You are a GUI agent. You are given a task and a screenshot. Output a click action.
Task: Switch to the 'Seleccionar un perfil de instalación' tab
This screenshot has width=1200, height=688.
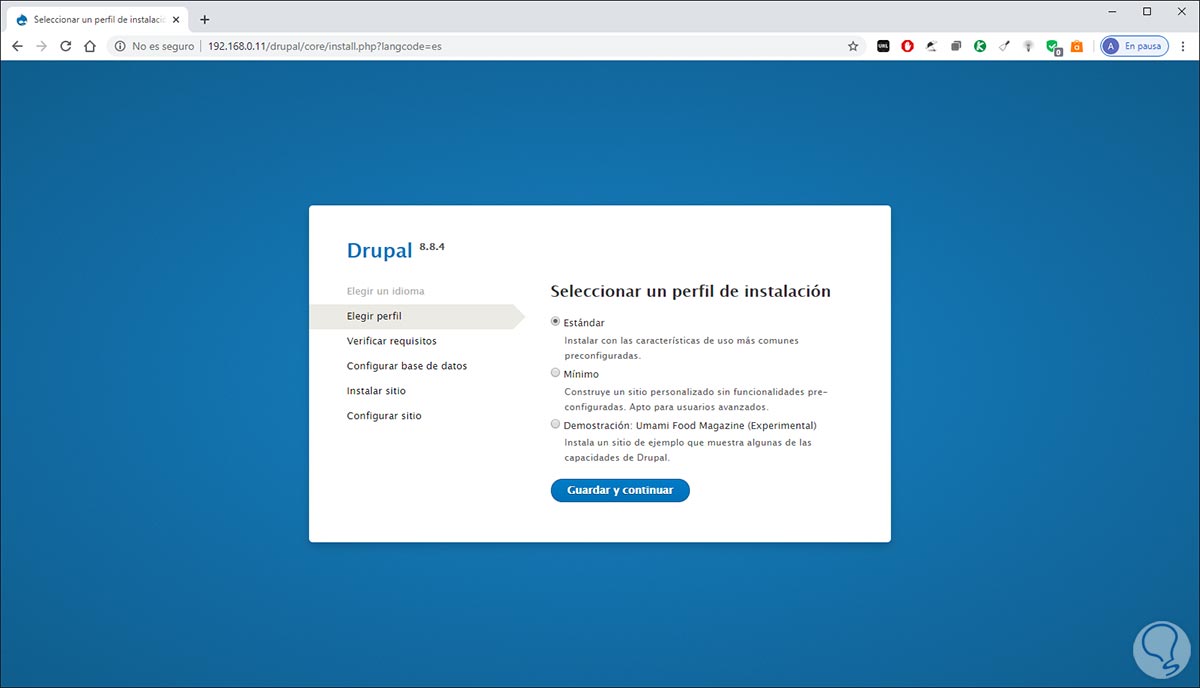pos(98,19)
